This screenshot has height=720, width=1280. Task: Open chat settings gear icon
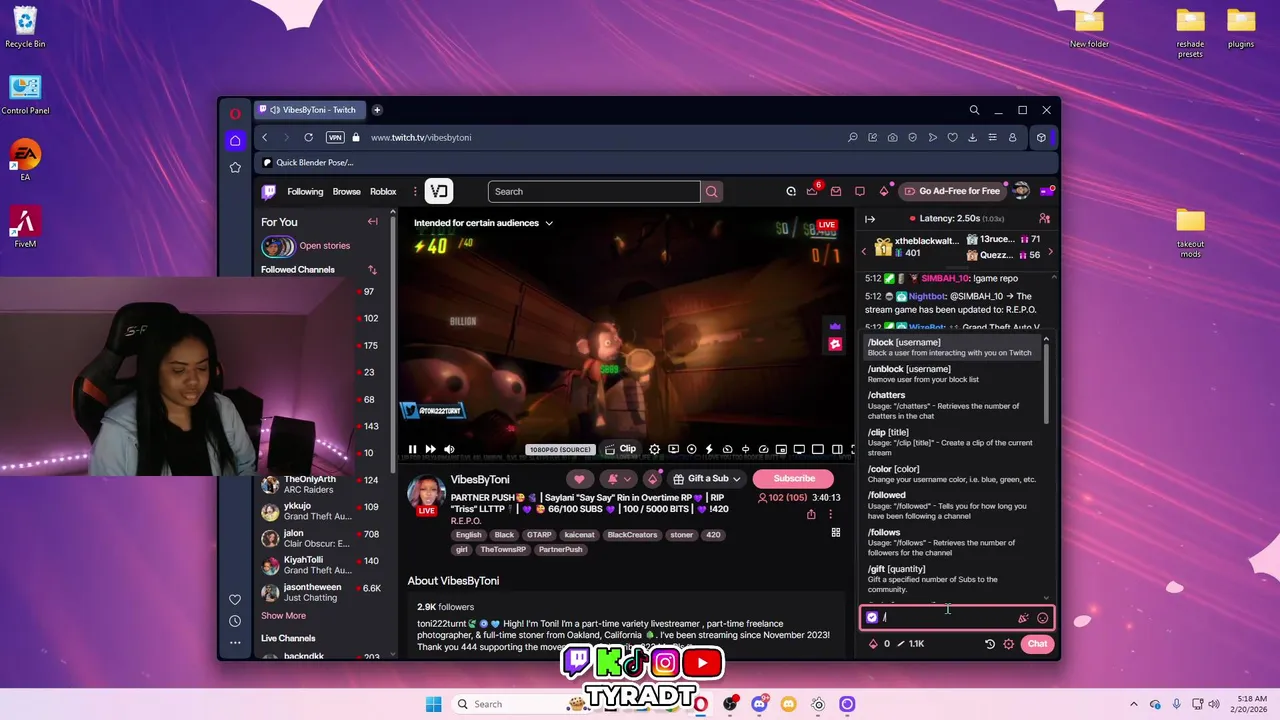[1008, 644]
